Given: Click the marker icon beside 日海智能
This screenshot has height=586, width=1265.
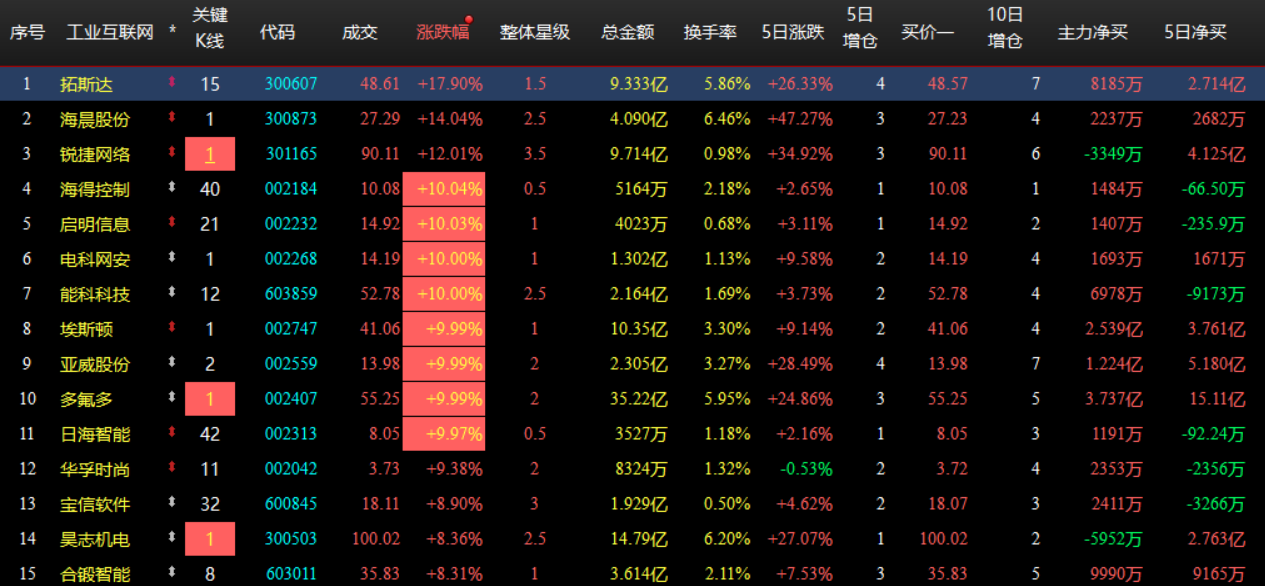Looking at the screenshot, I should 172,434.
